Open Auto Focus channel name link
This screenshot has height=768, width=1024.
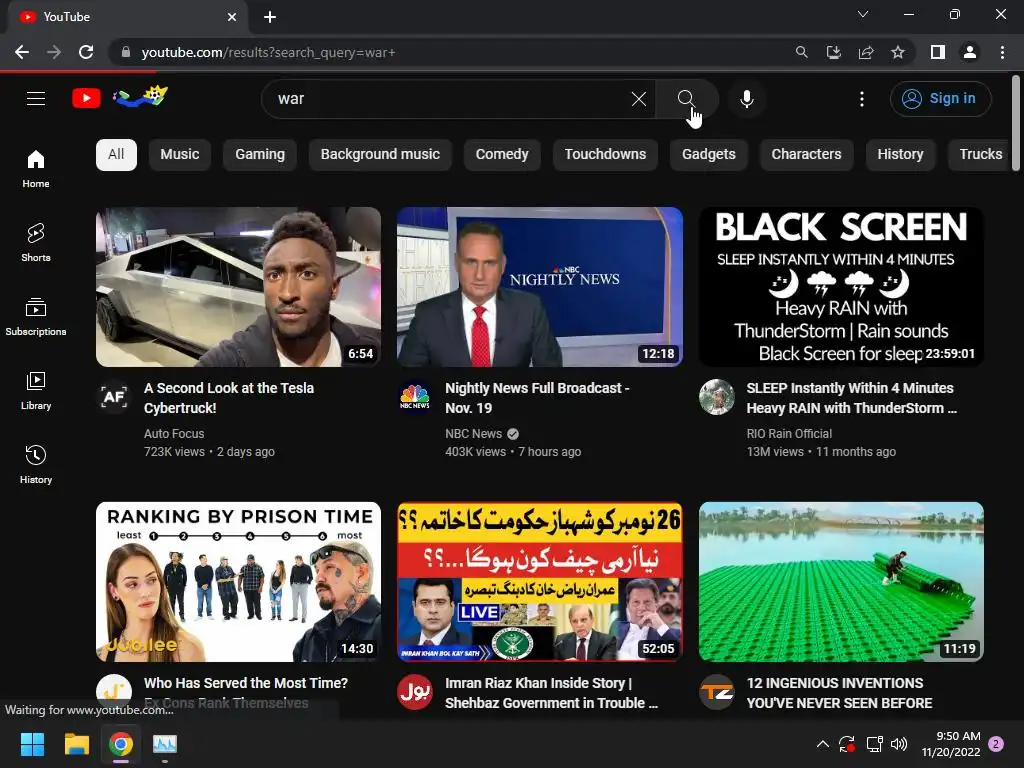tap(174, 434)
